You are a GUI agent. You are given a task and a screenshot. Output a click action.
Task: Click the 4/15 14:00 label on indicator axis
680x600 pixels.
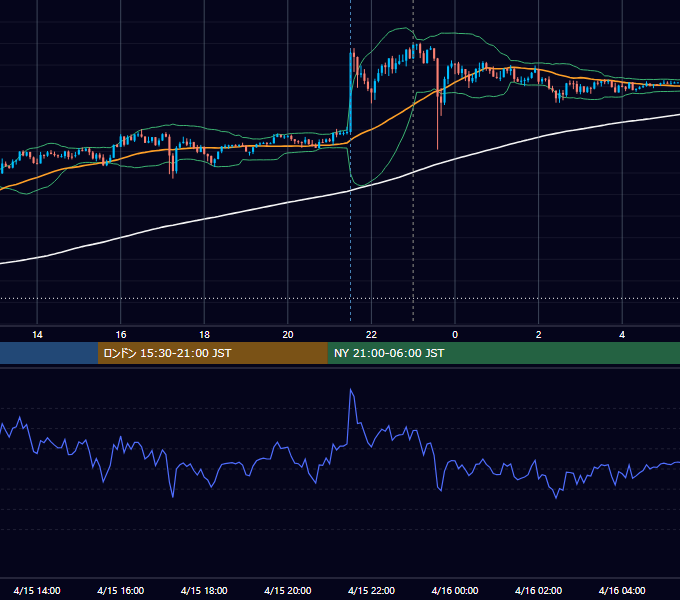pos(37,590)
